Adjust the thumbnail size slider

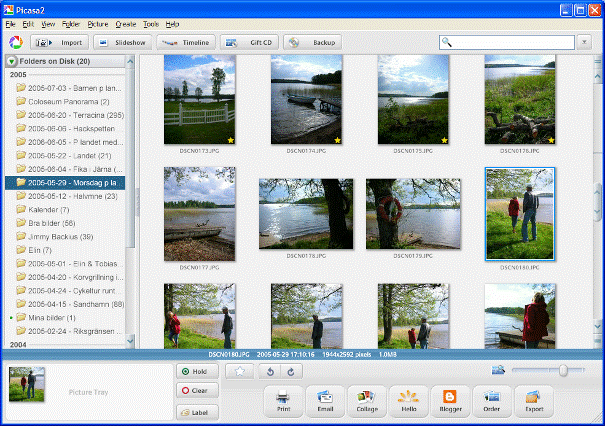click(x=564, y=370)
